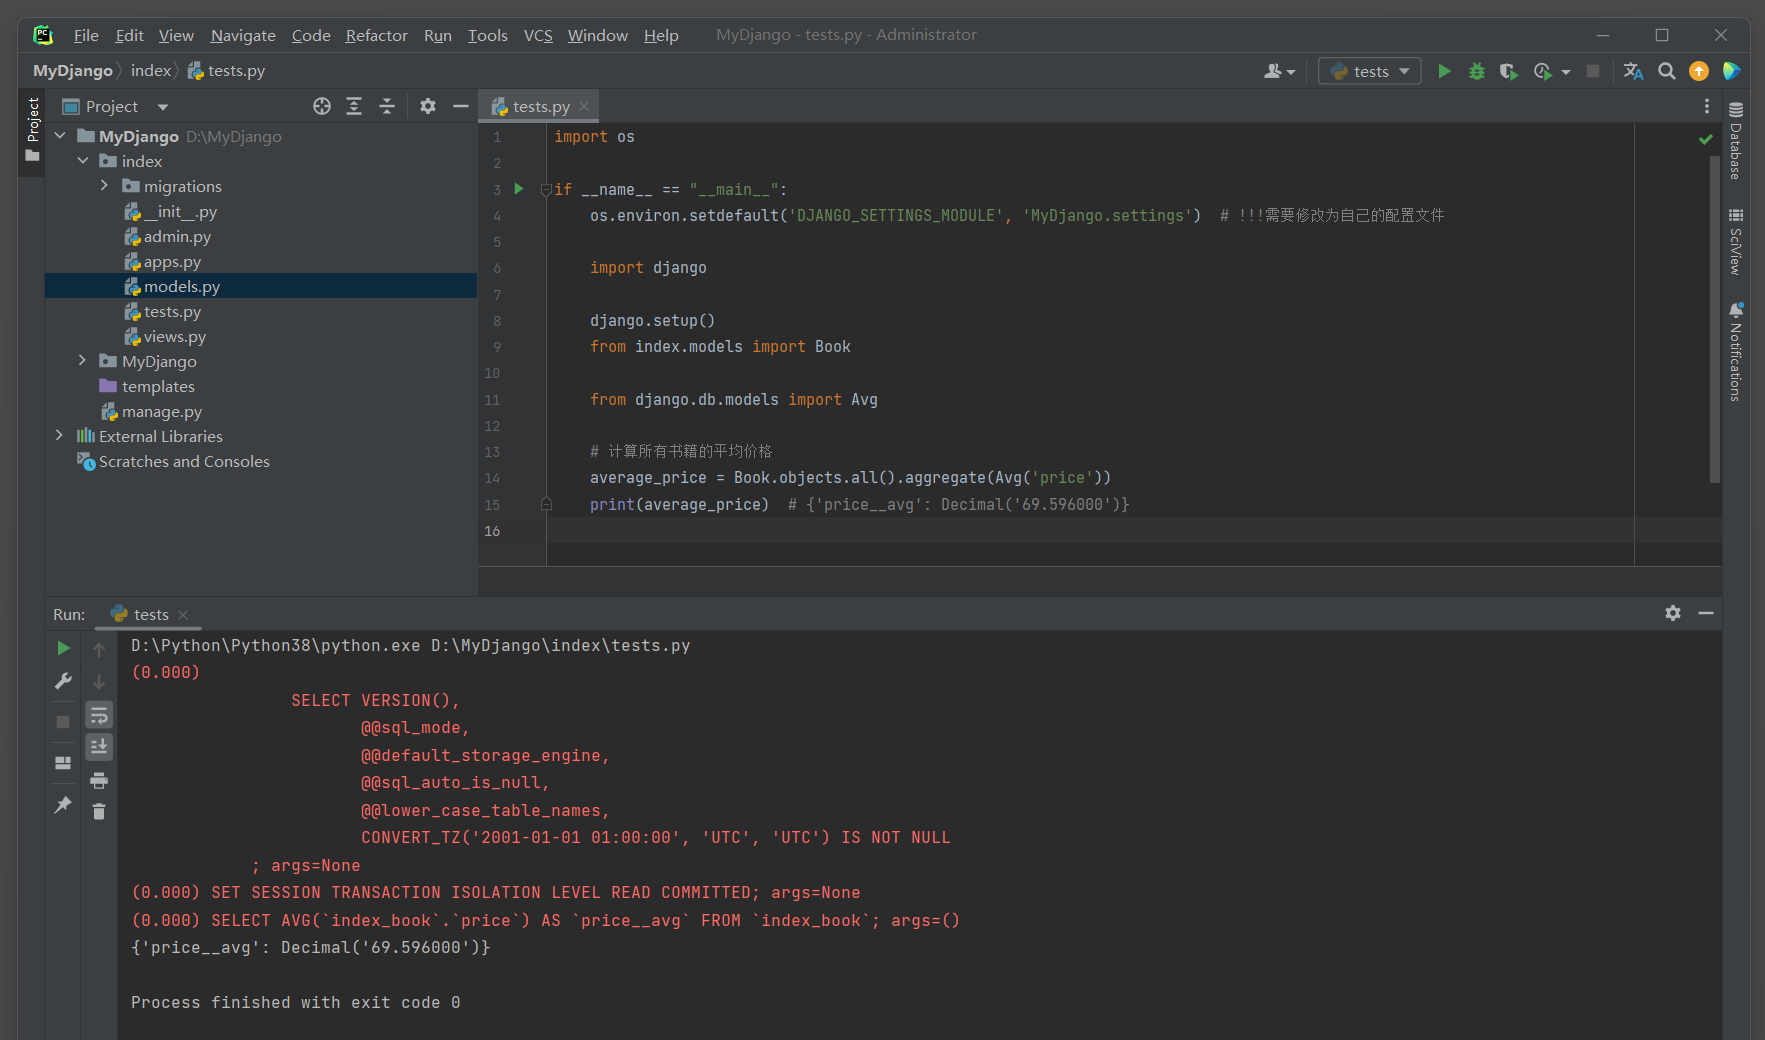Fold the if __name__ block at line 3
This screenshot has width=1765, height=1040.
pos(546,189)
